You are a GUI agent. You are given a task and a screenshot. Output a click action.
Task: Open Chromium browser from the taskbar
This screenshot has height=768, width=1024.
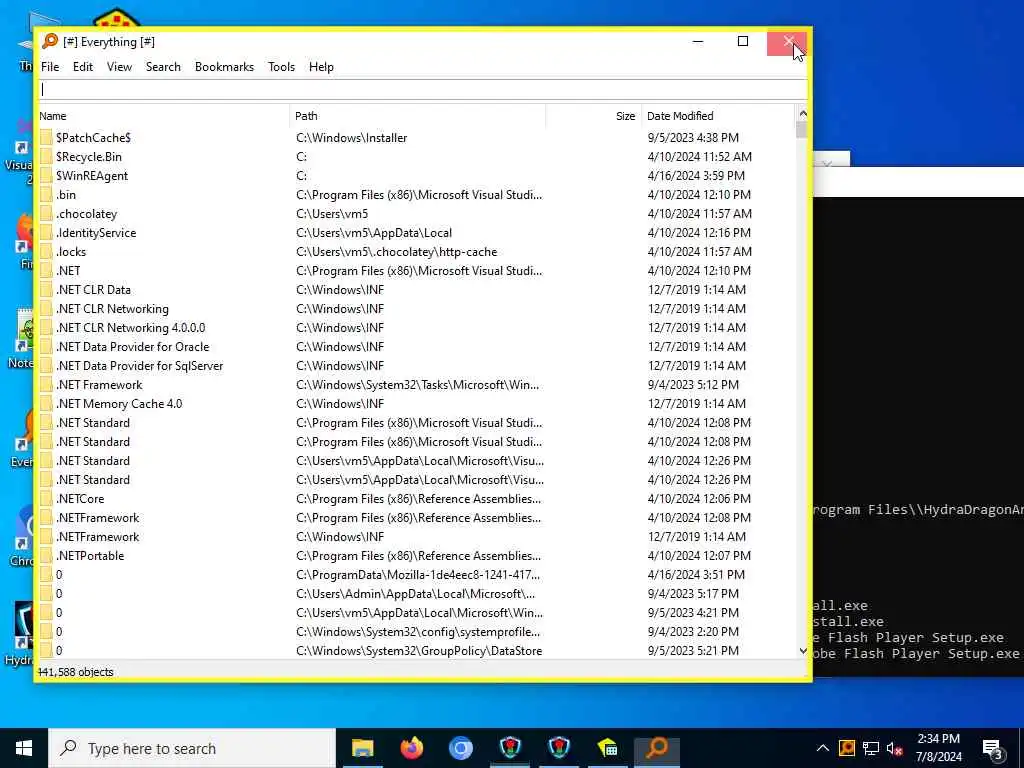[460, 748]
